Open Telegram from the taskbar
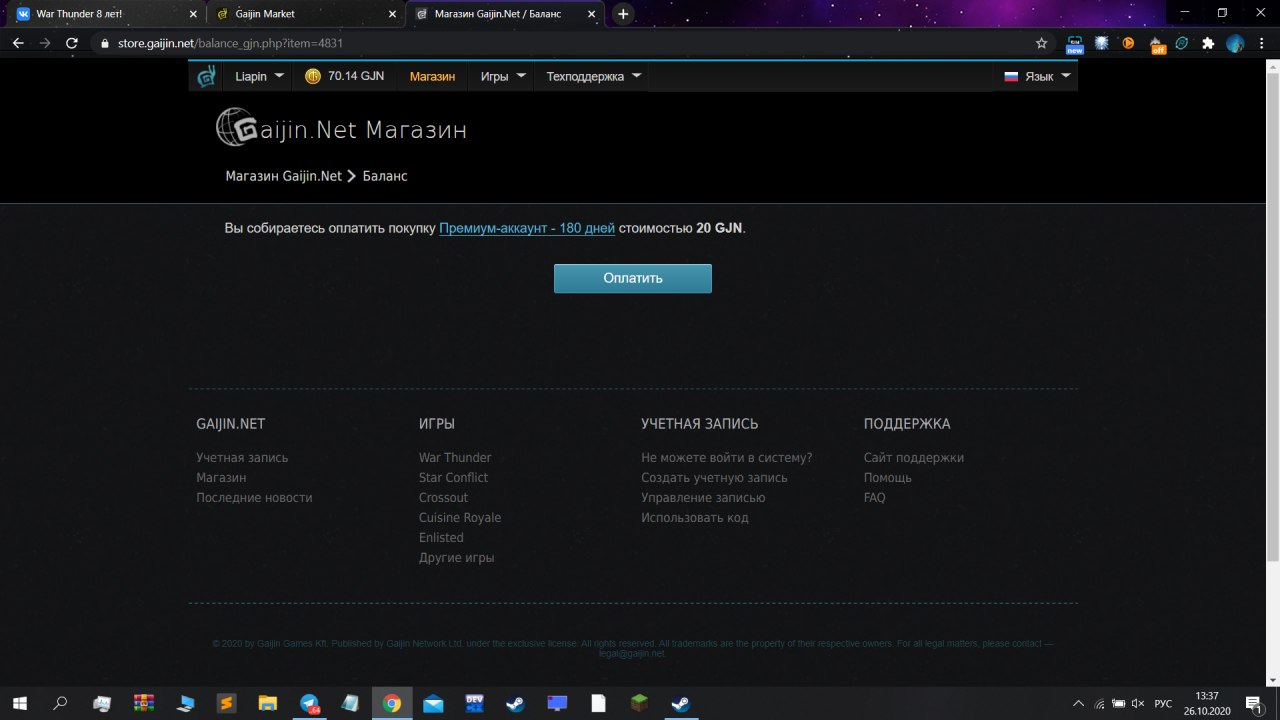 [x=309, y=703]
